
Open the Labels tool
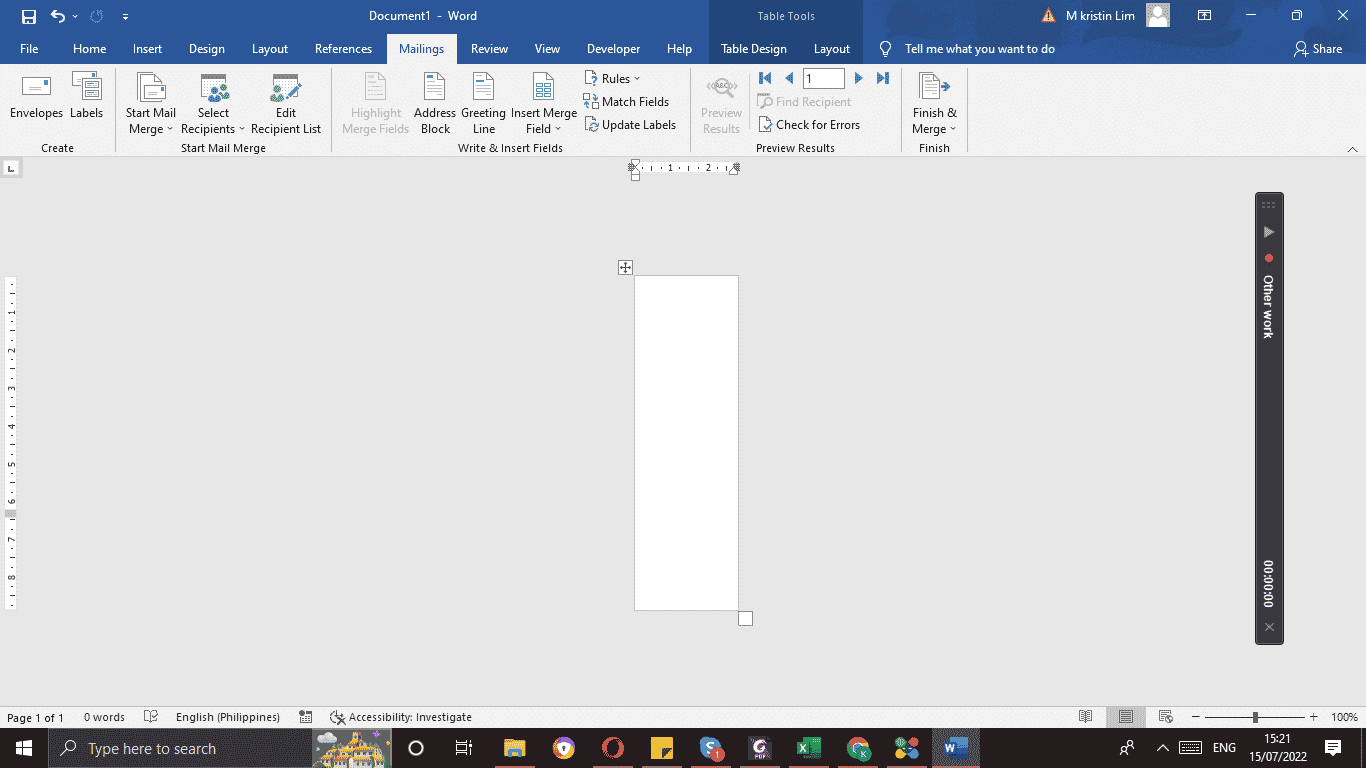pos(87,98)
